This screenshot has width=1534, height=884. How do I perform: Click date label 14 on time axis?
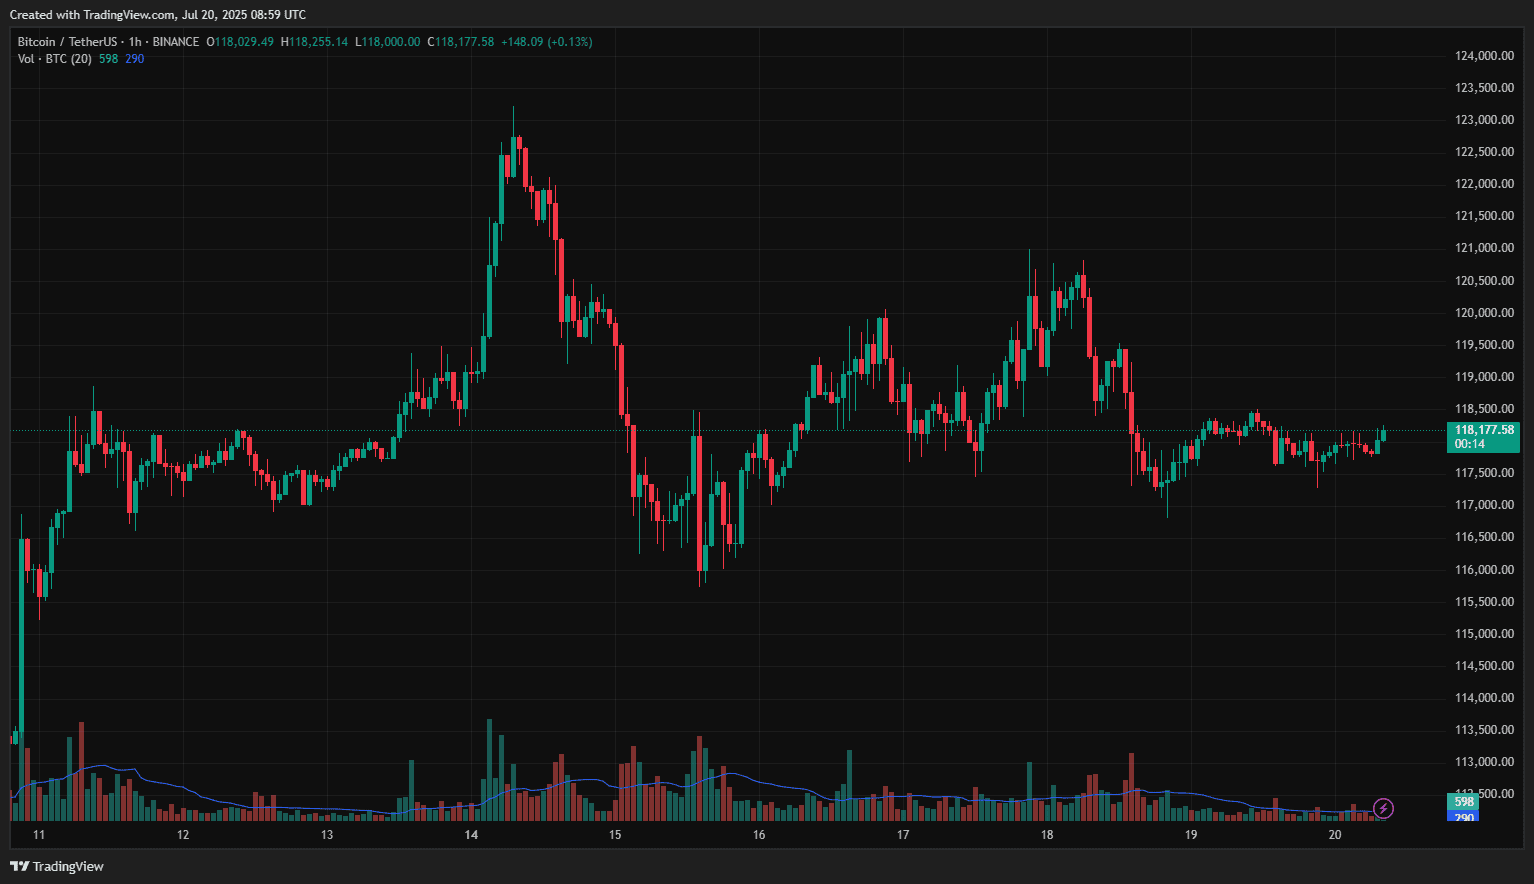tap(471, 835)
